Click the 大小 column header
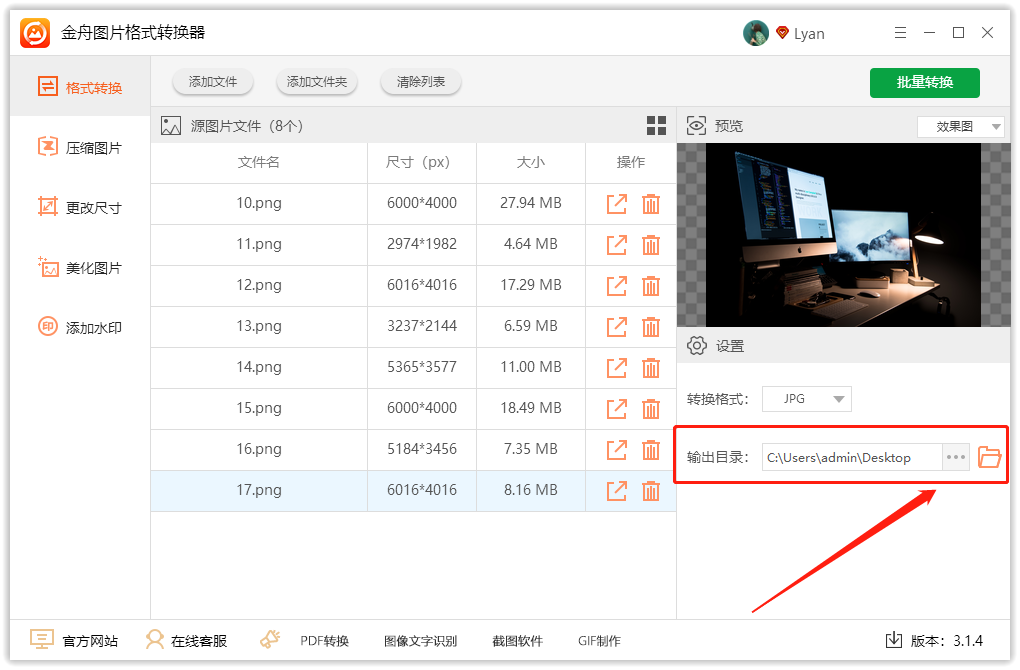This screenshot has height=670, width=1020. coord(531,162)
